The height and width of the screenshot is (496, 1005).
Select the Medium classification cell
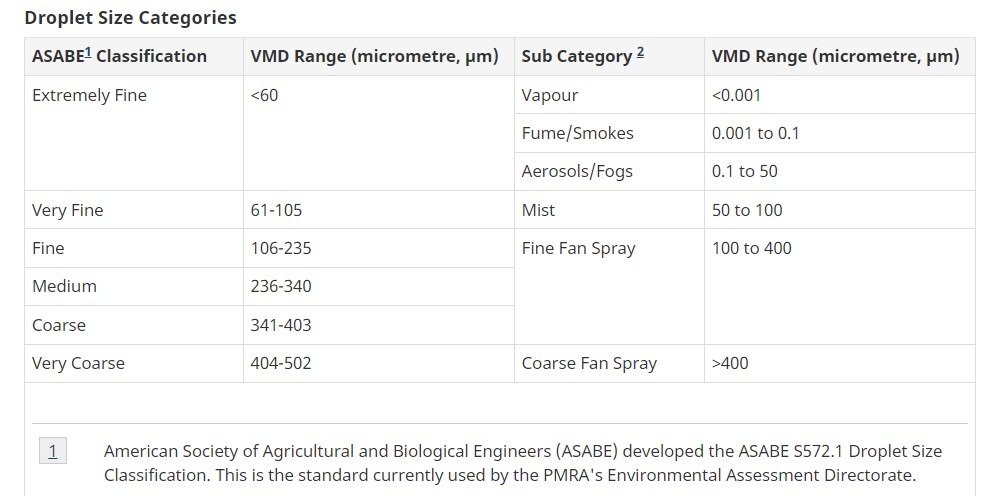134,286
